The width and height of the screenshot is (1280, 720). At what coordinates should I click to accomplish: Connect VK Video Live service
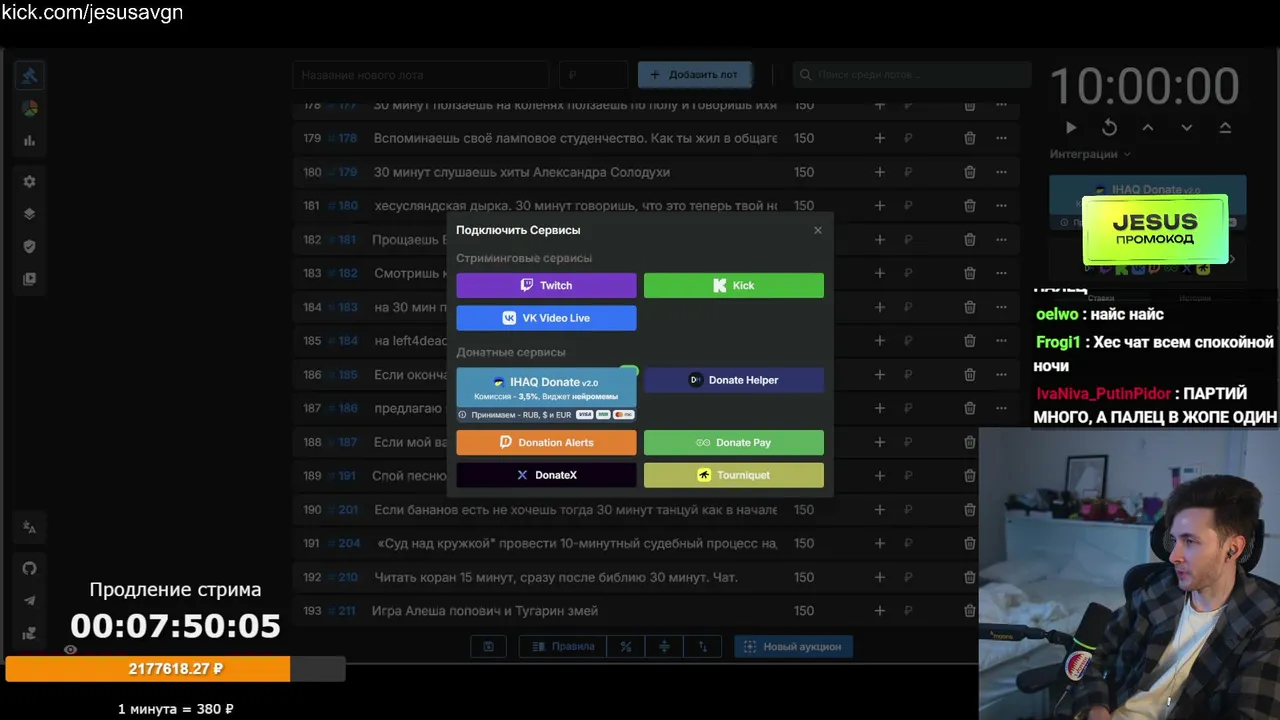546,318
